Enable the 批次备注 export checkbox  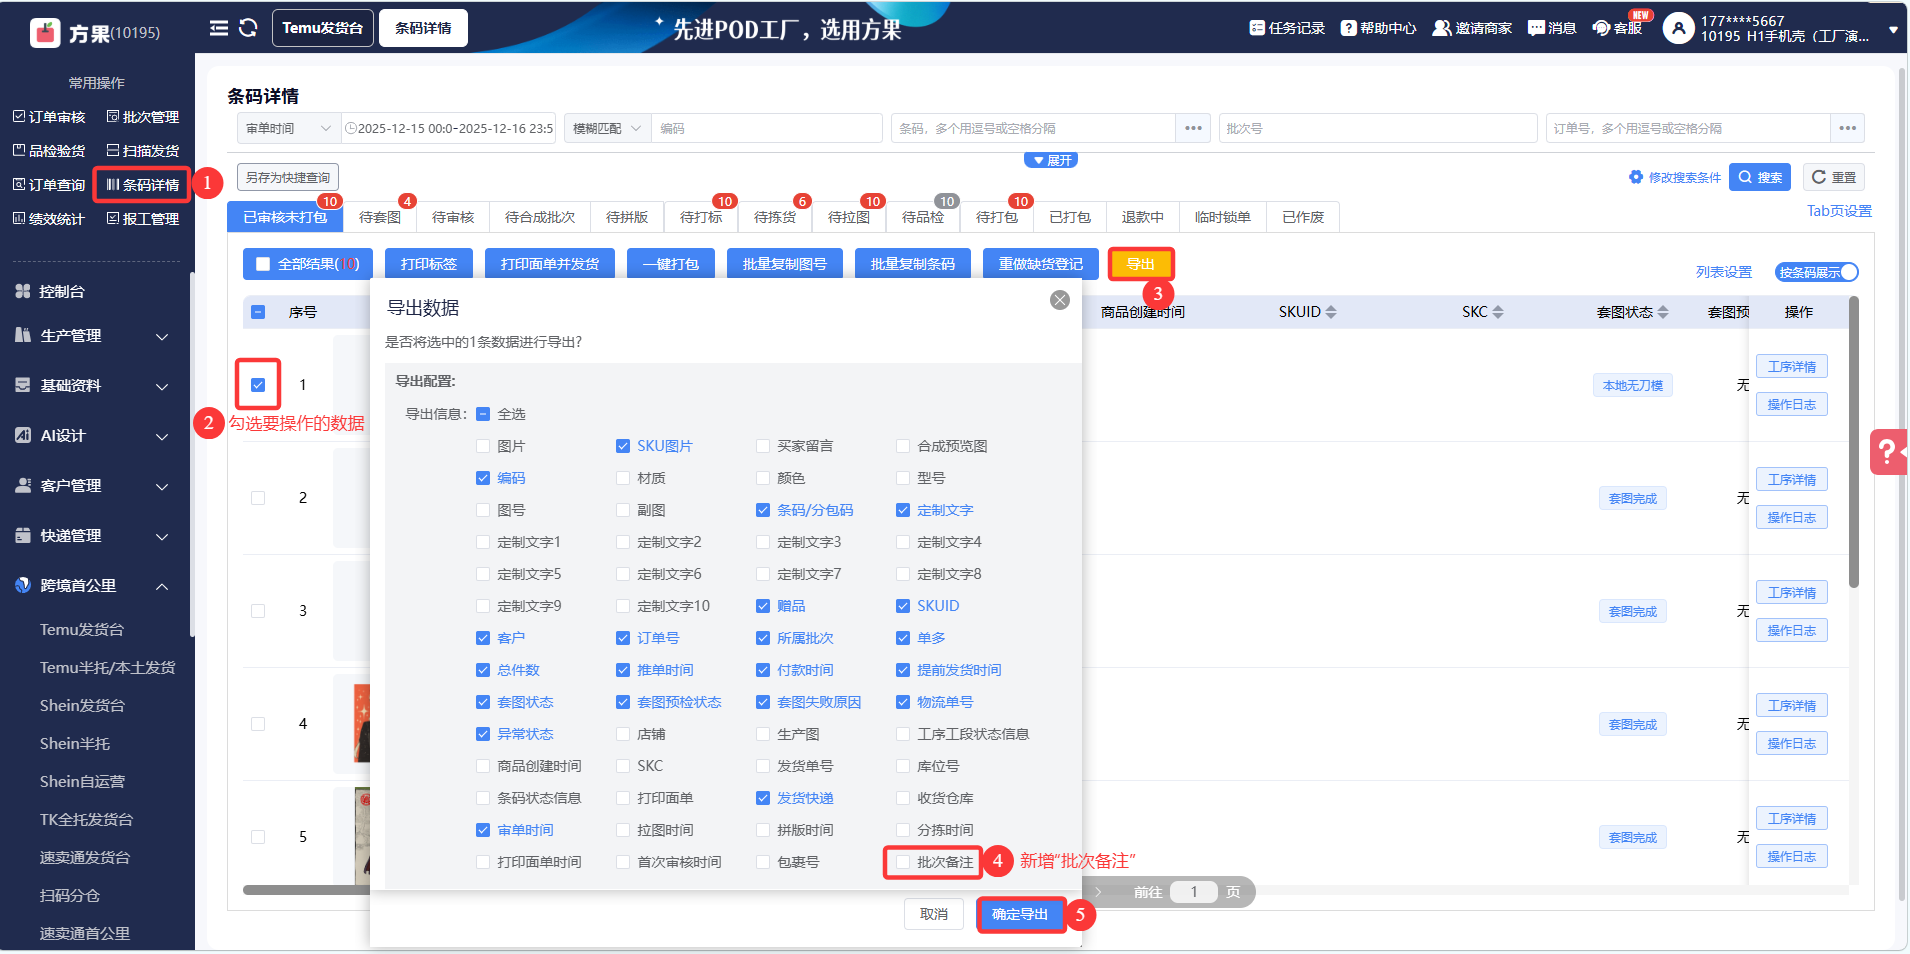point(903,862)
